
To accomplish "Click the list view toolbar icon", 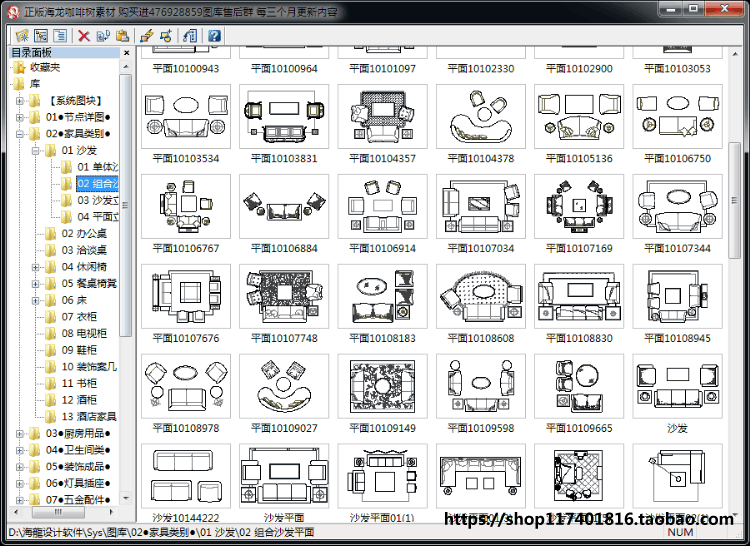I will [60, 36].
